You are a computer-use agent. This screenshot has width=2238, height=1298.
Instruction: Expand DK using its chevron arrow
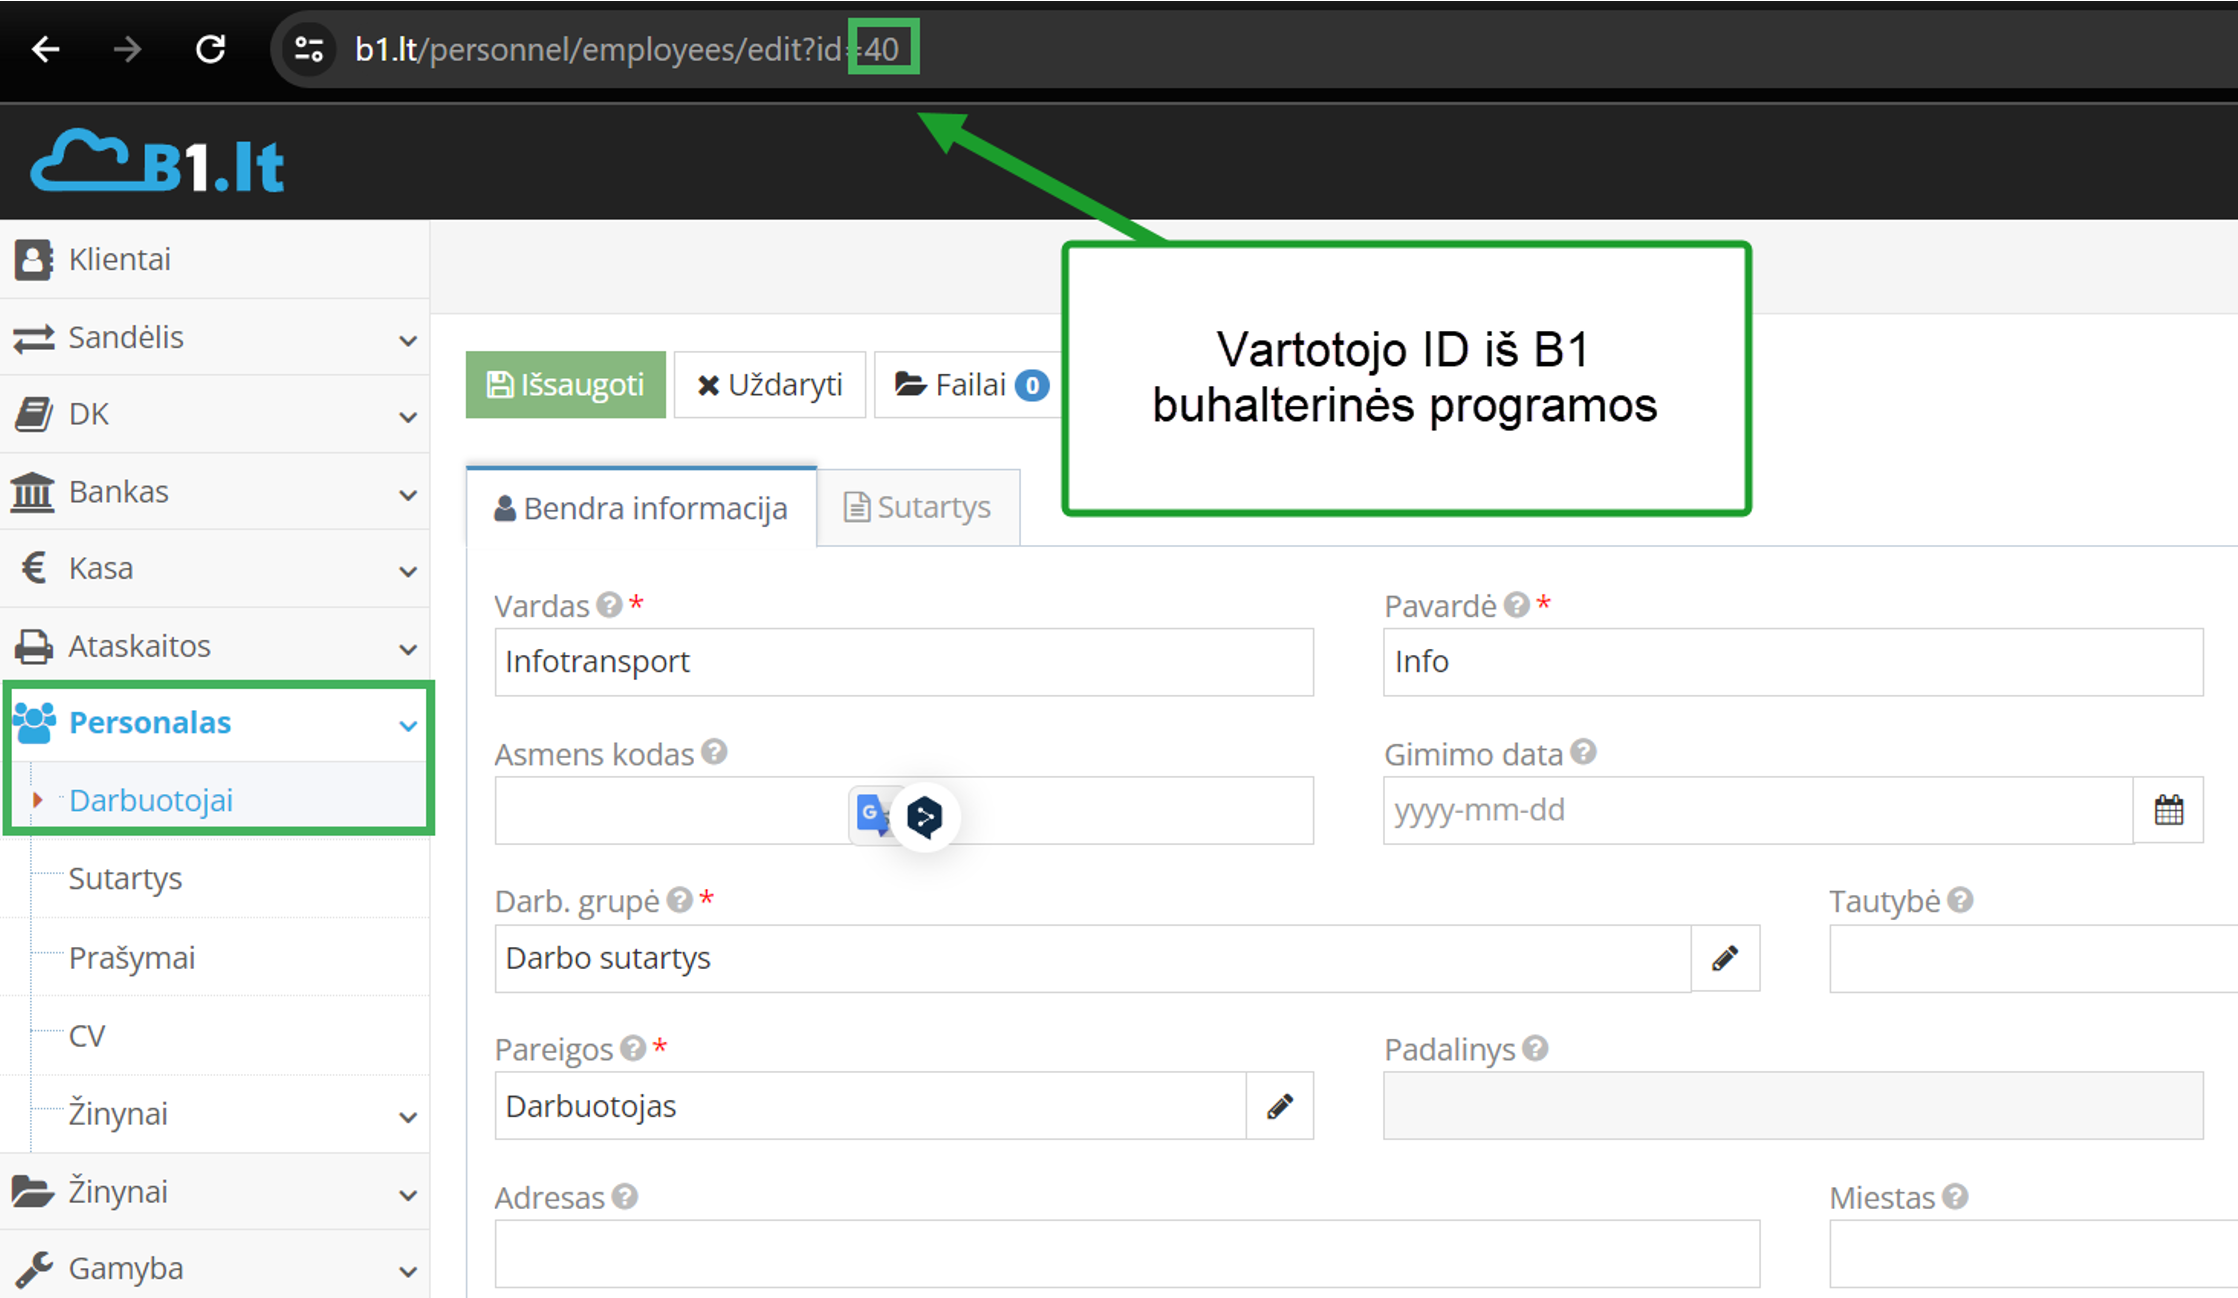pyautogui.click(x=408, y=417)
